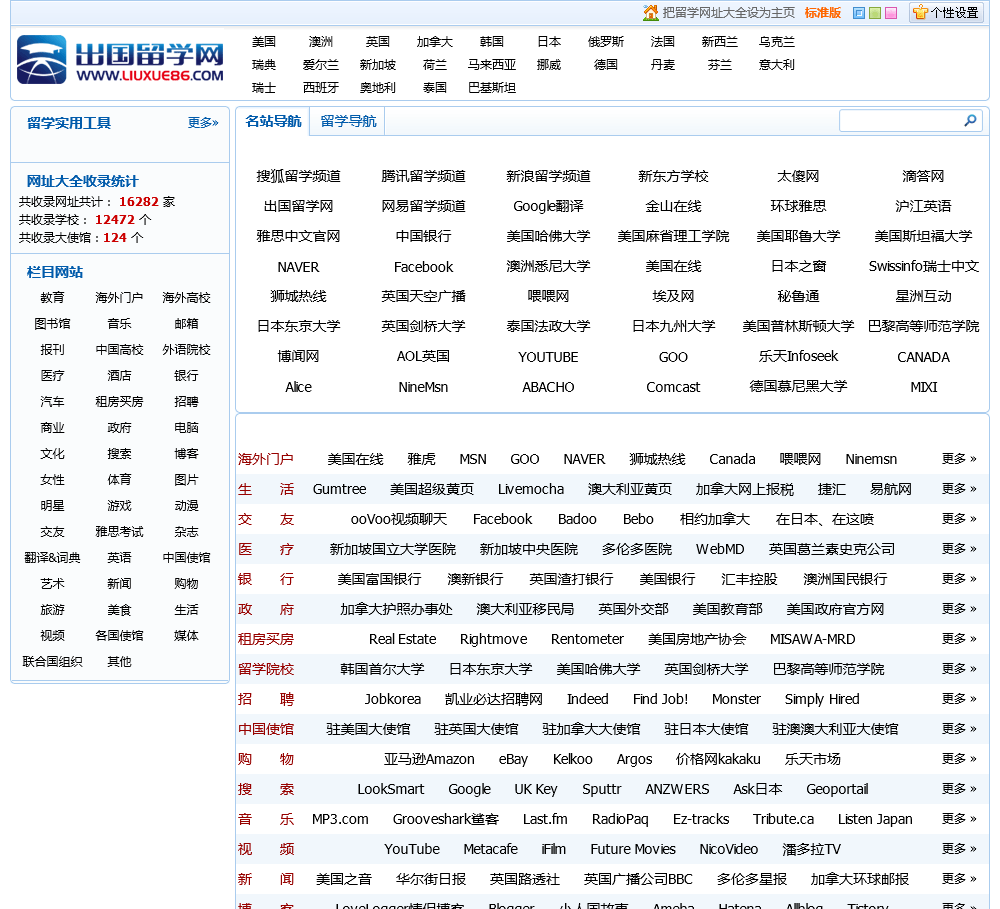Viewport: 1000px width, 909px height.
Task: Click the 出国留学网 site logo
Action: point(121,60)
